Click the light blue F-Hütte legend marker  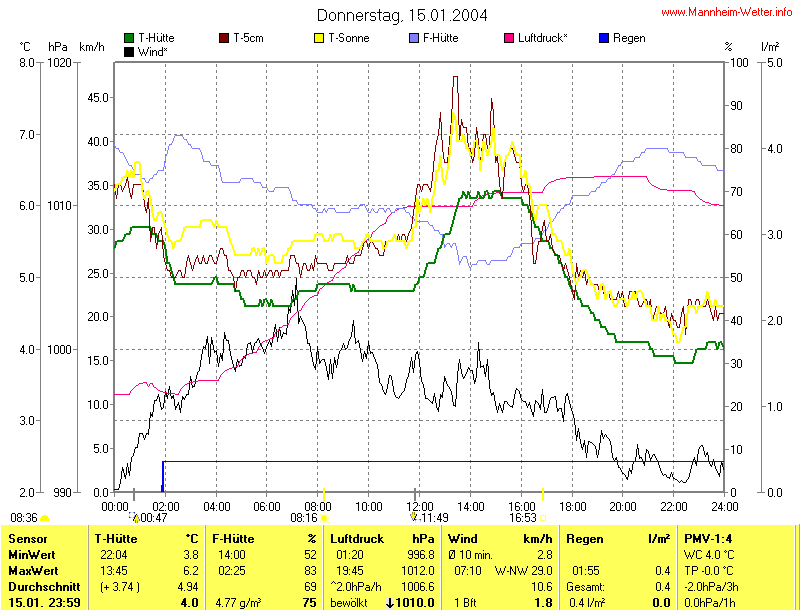(x=414, y=38)
